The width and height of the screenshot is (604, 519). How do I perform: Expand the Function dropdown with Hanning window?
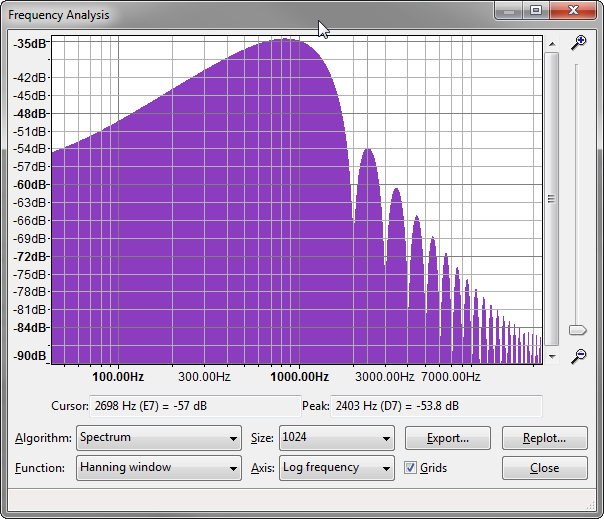point(159,467)
